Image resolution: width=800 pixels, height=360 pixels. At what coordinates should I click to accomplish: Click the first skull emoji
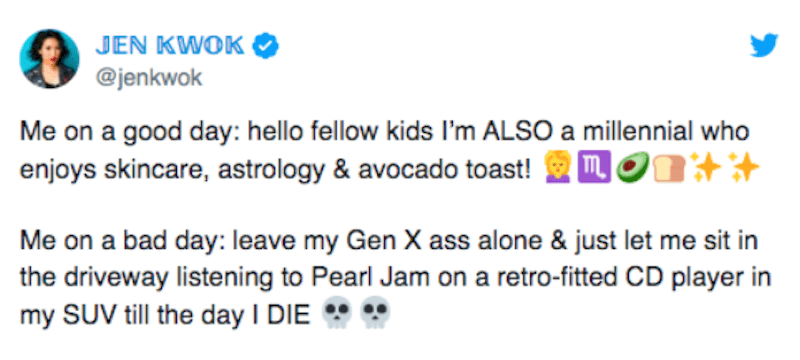pos(337,313)
